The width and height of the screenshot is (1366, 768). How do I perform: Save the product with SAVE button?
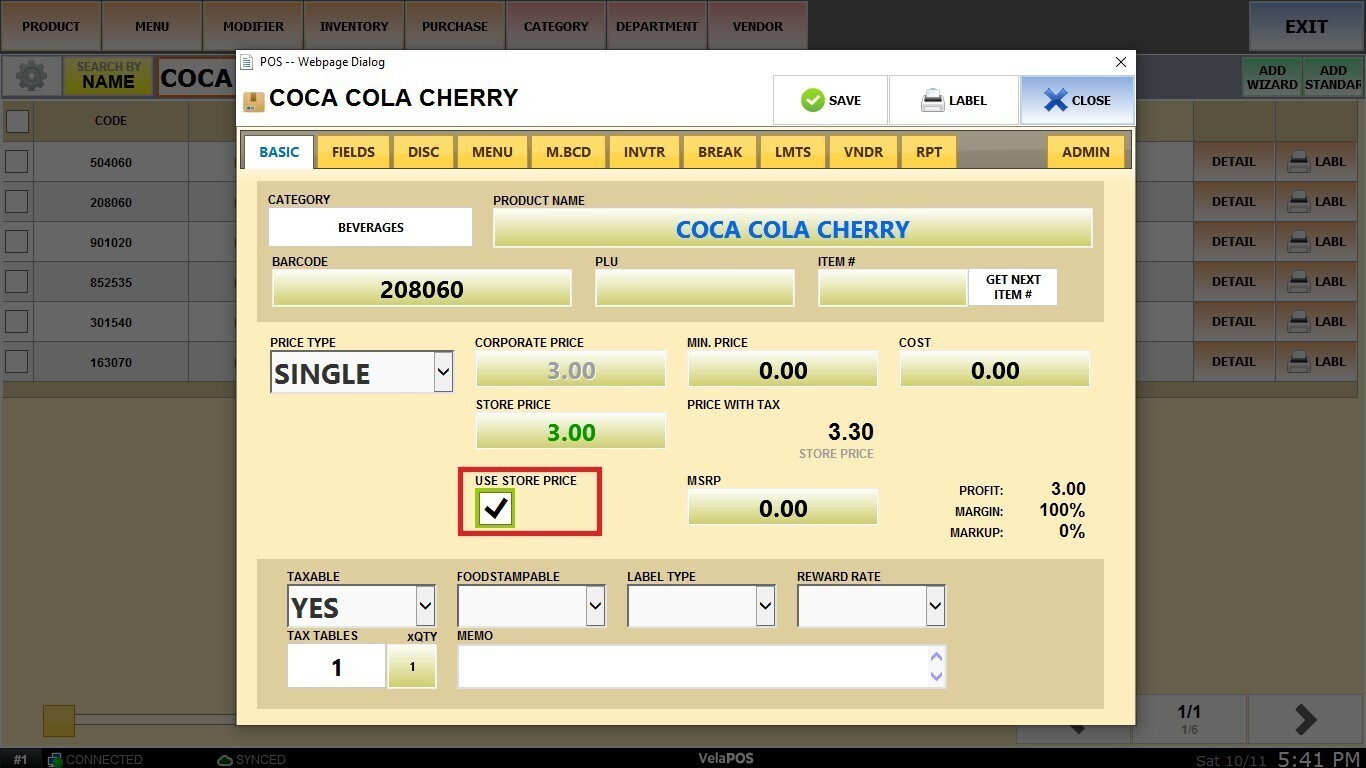tap(830, 100)
